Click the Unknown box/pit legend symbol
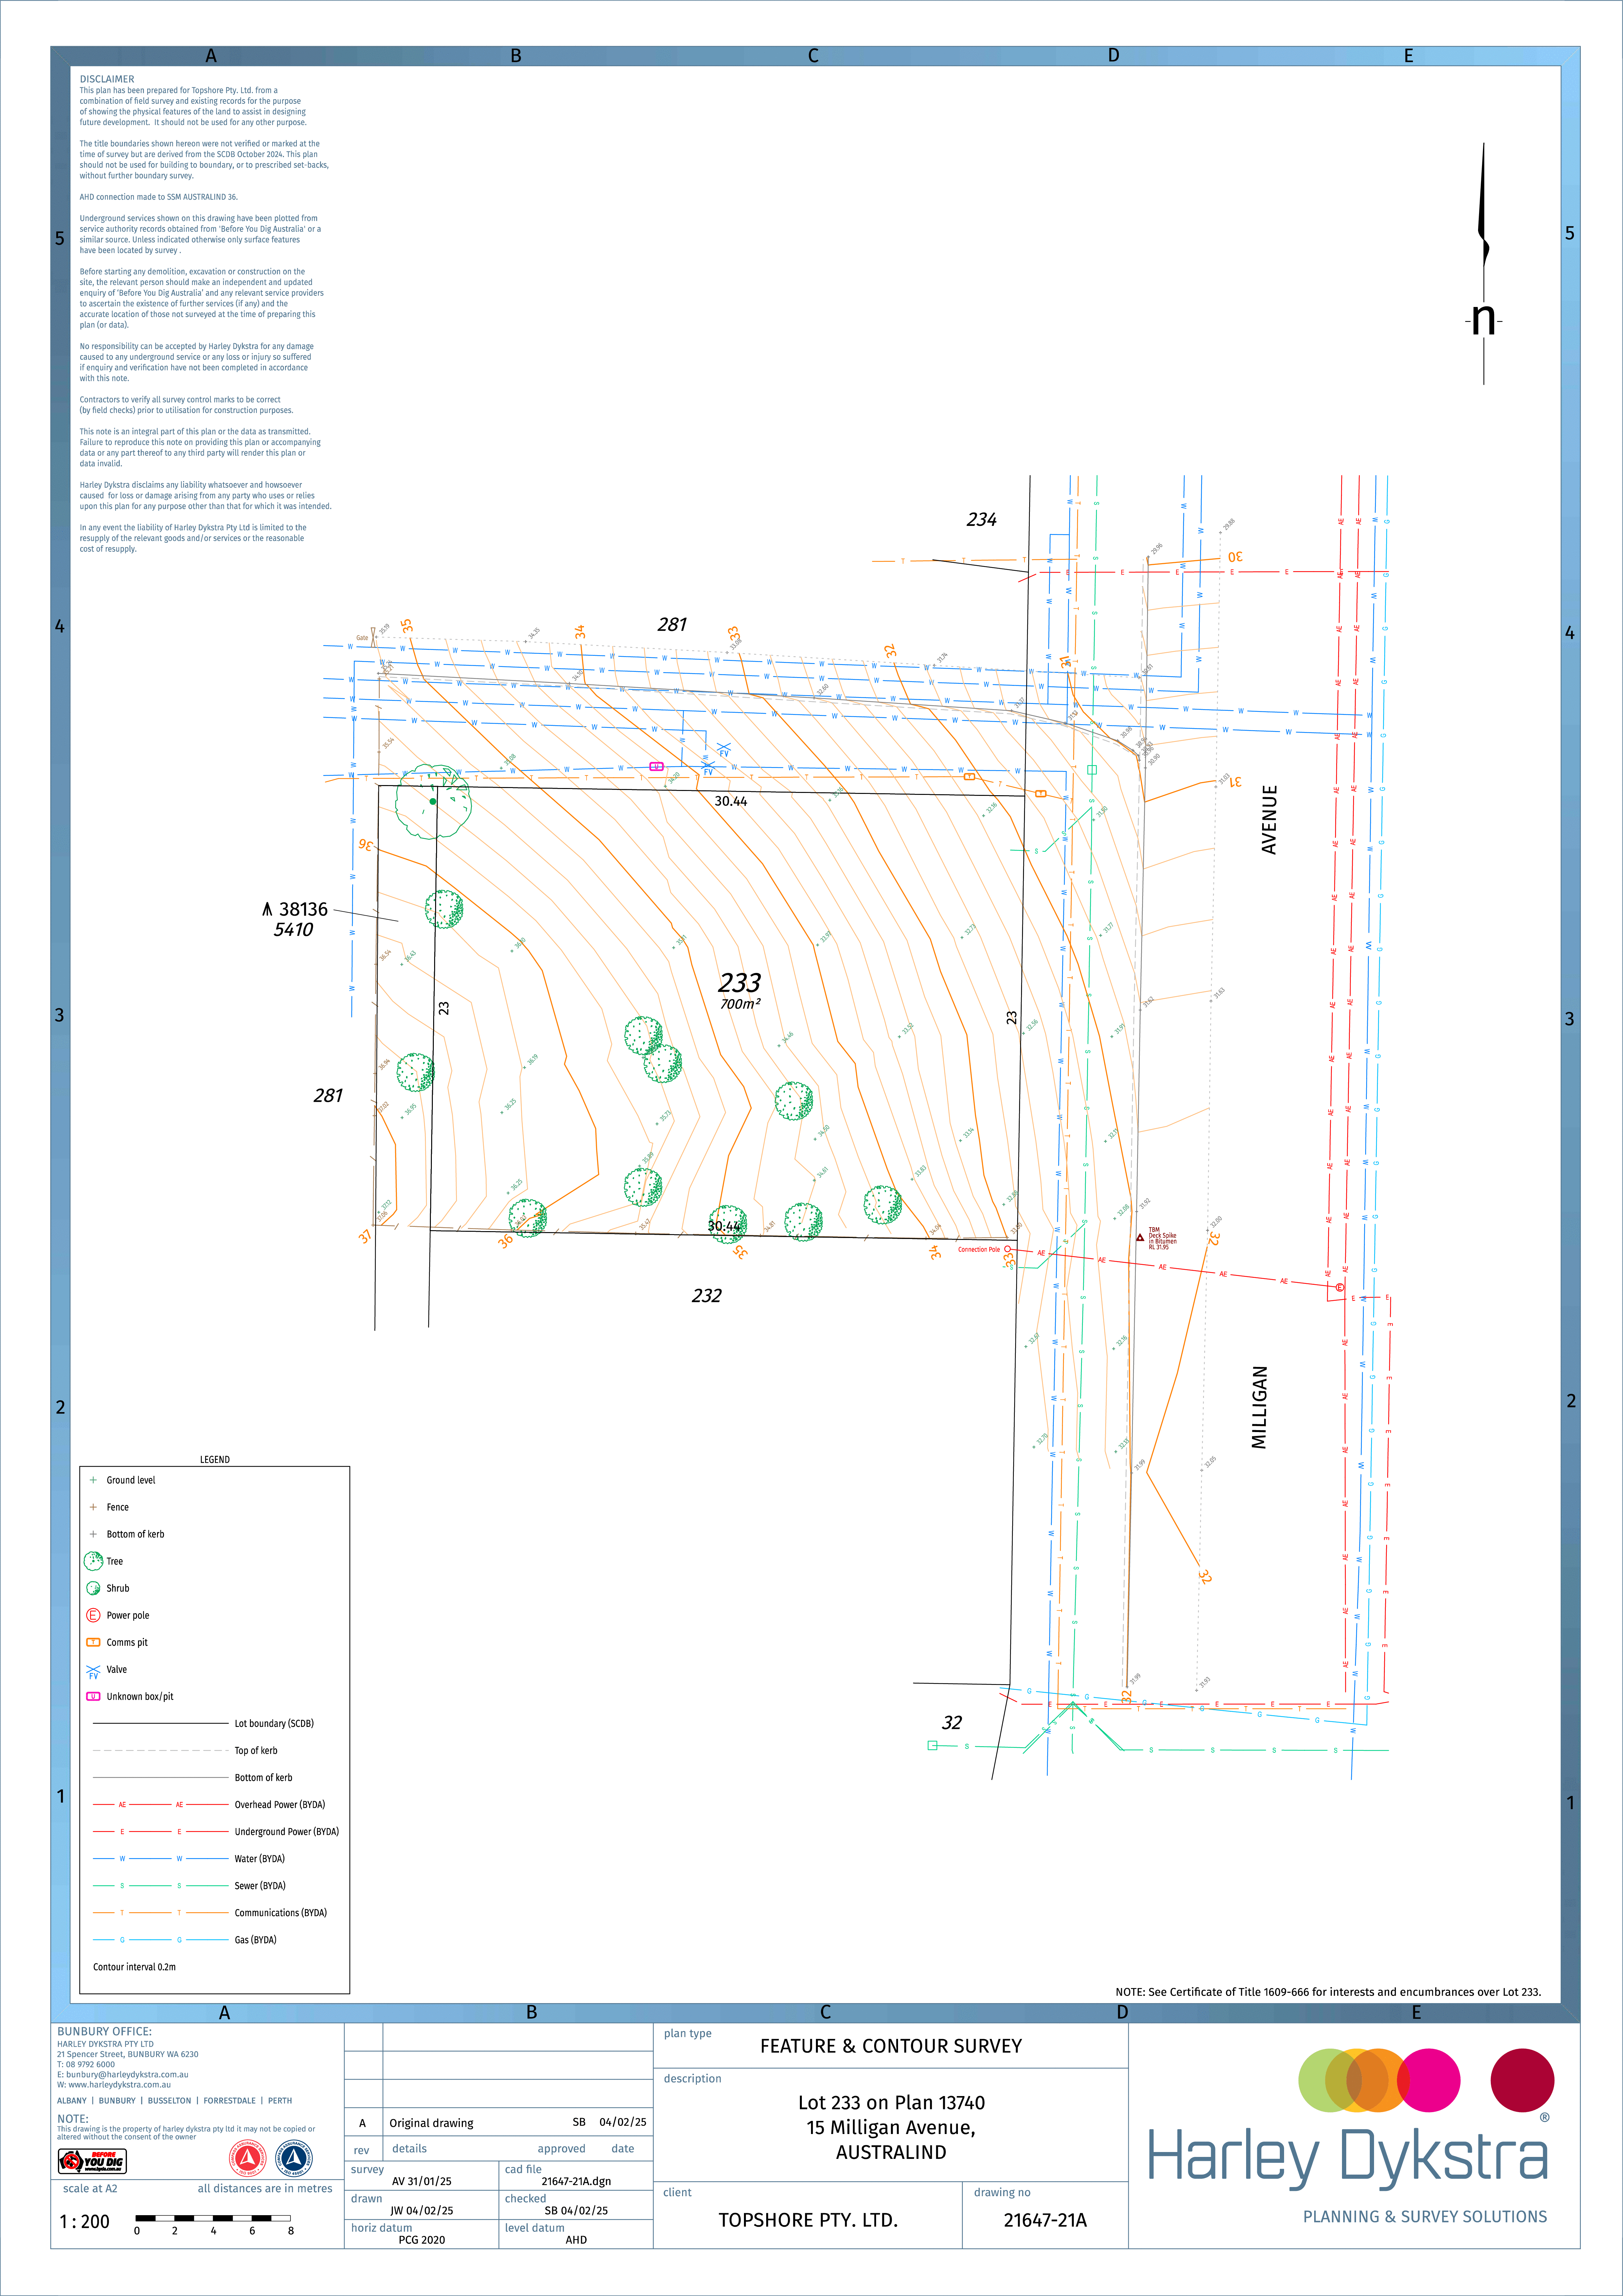The image size is (1623, 2296). 93,1696
